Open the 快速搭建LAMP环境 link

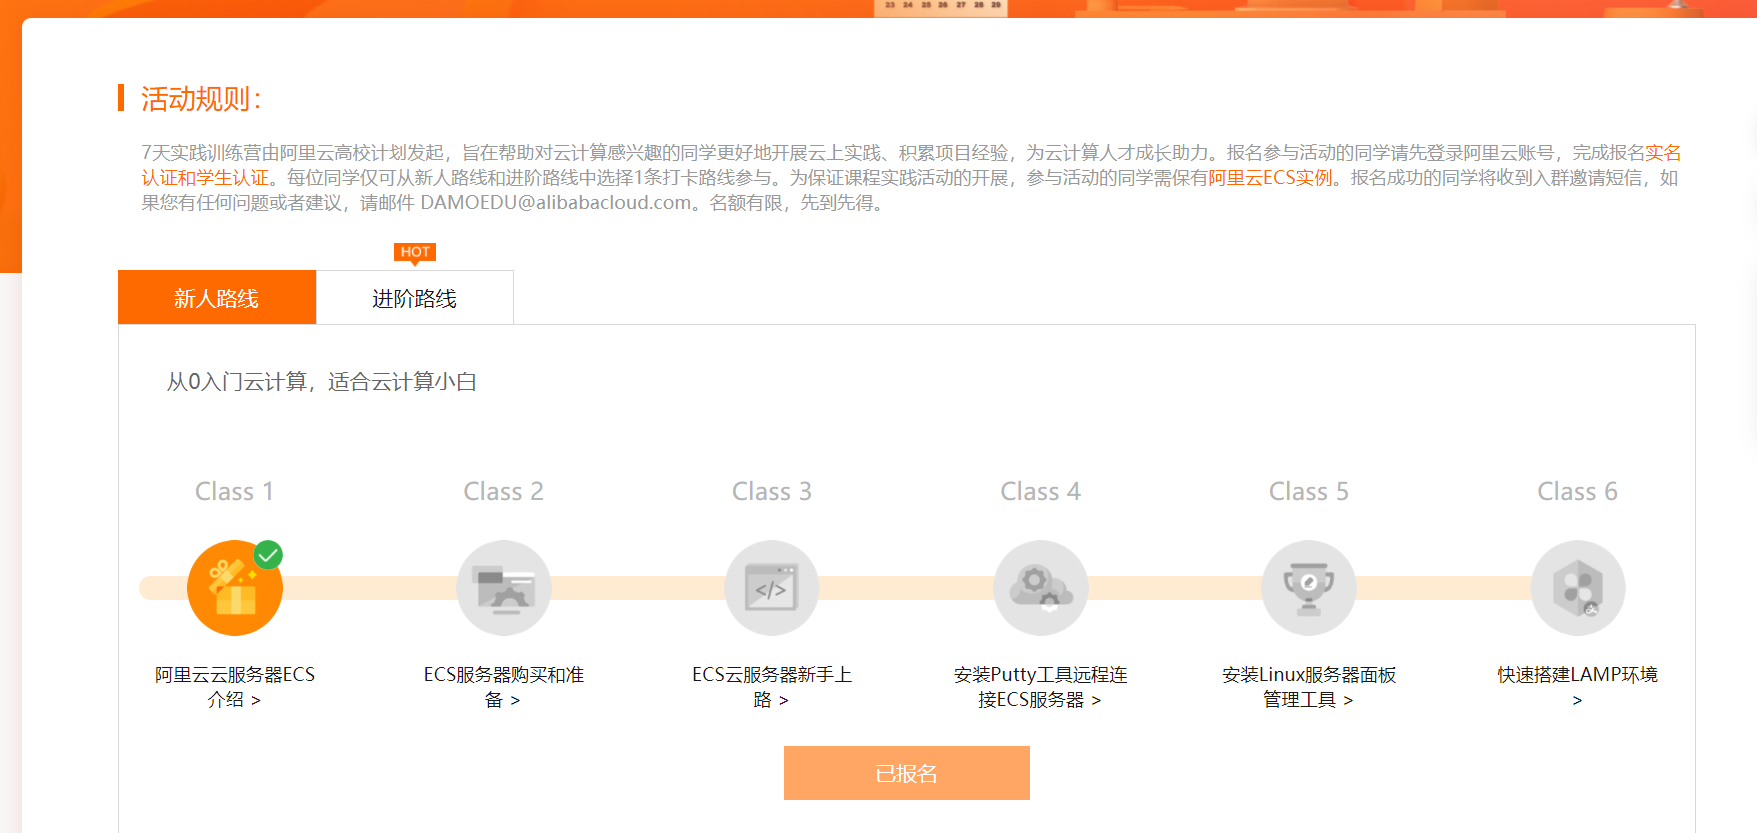tap(1578, 687)
